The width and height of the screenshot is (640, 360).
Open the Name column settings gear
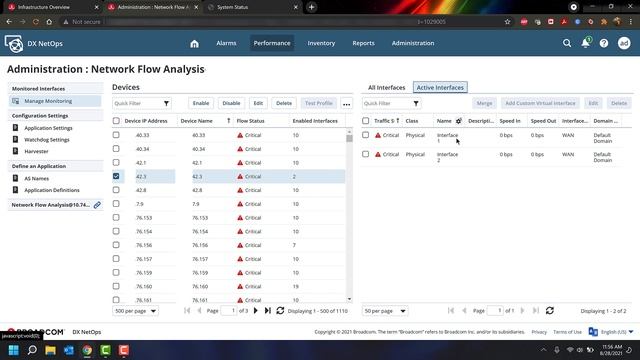pos(458,121)
